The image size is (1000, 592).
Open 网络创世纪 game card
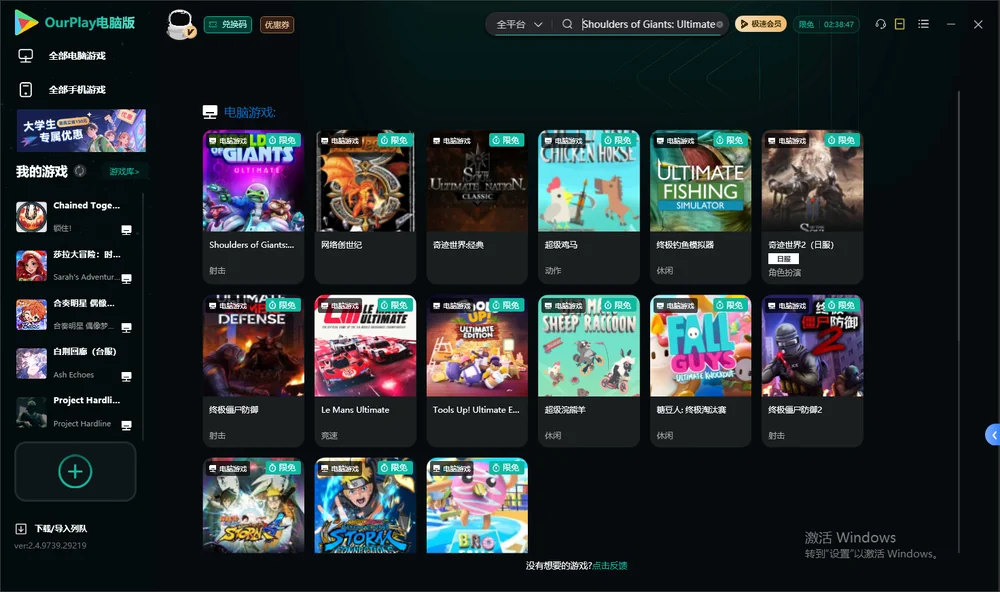[365, 207]
